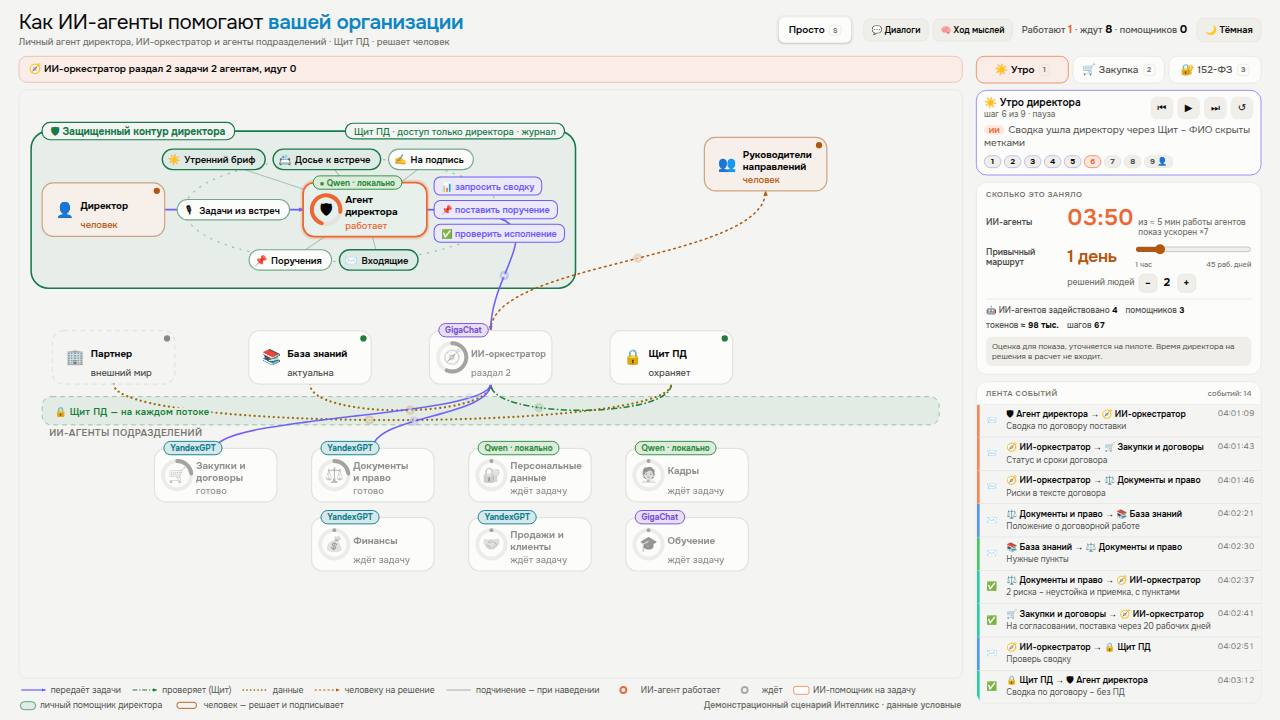Select the ИИ-оркестратор compass node
The height and width of the screenshot is (720, 1280).
[490, 357]
